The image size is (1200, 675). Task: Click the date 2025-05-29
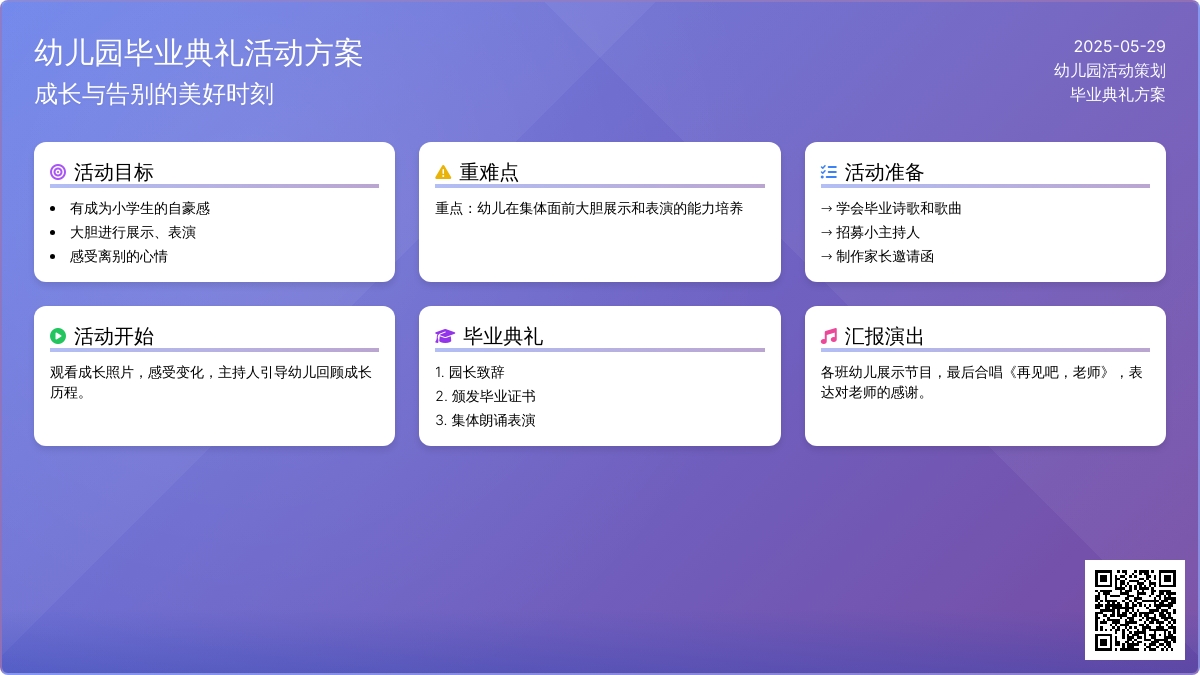click(x=1120, y=46)
